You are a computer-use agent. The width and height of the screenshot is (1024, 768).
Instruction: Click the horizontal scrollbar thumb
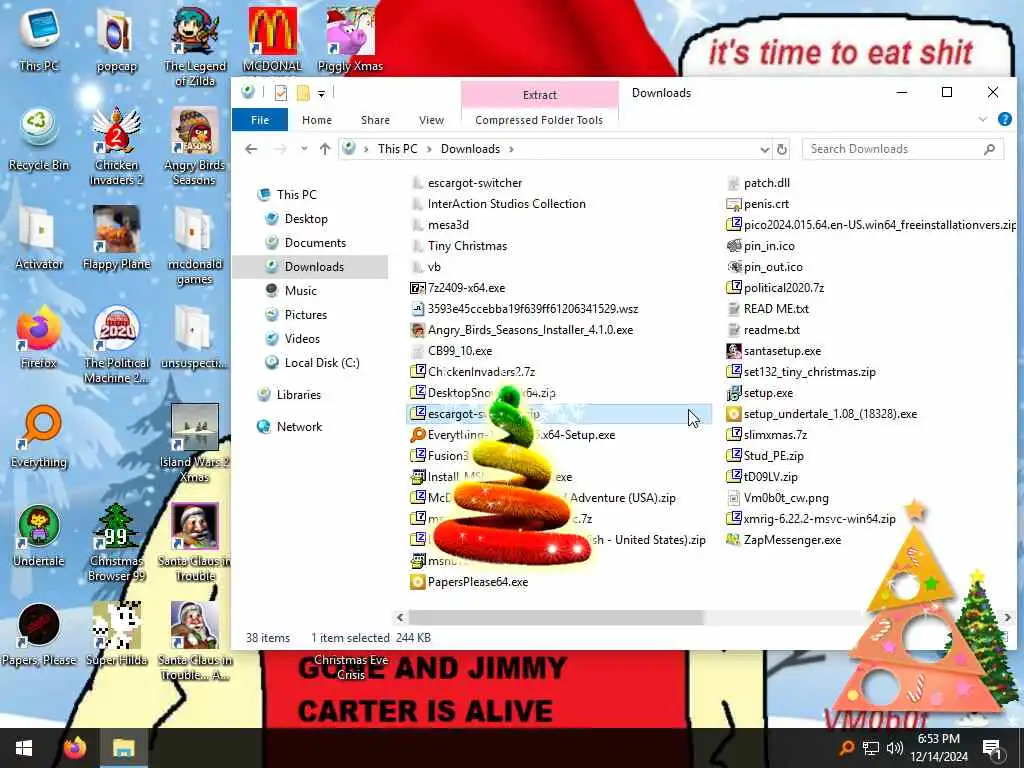coord(556,617)
